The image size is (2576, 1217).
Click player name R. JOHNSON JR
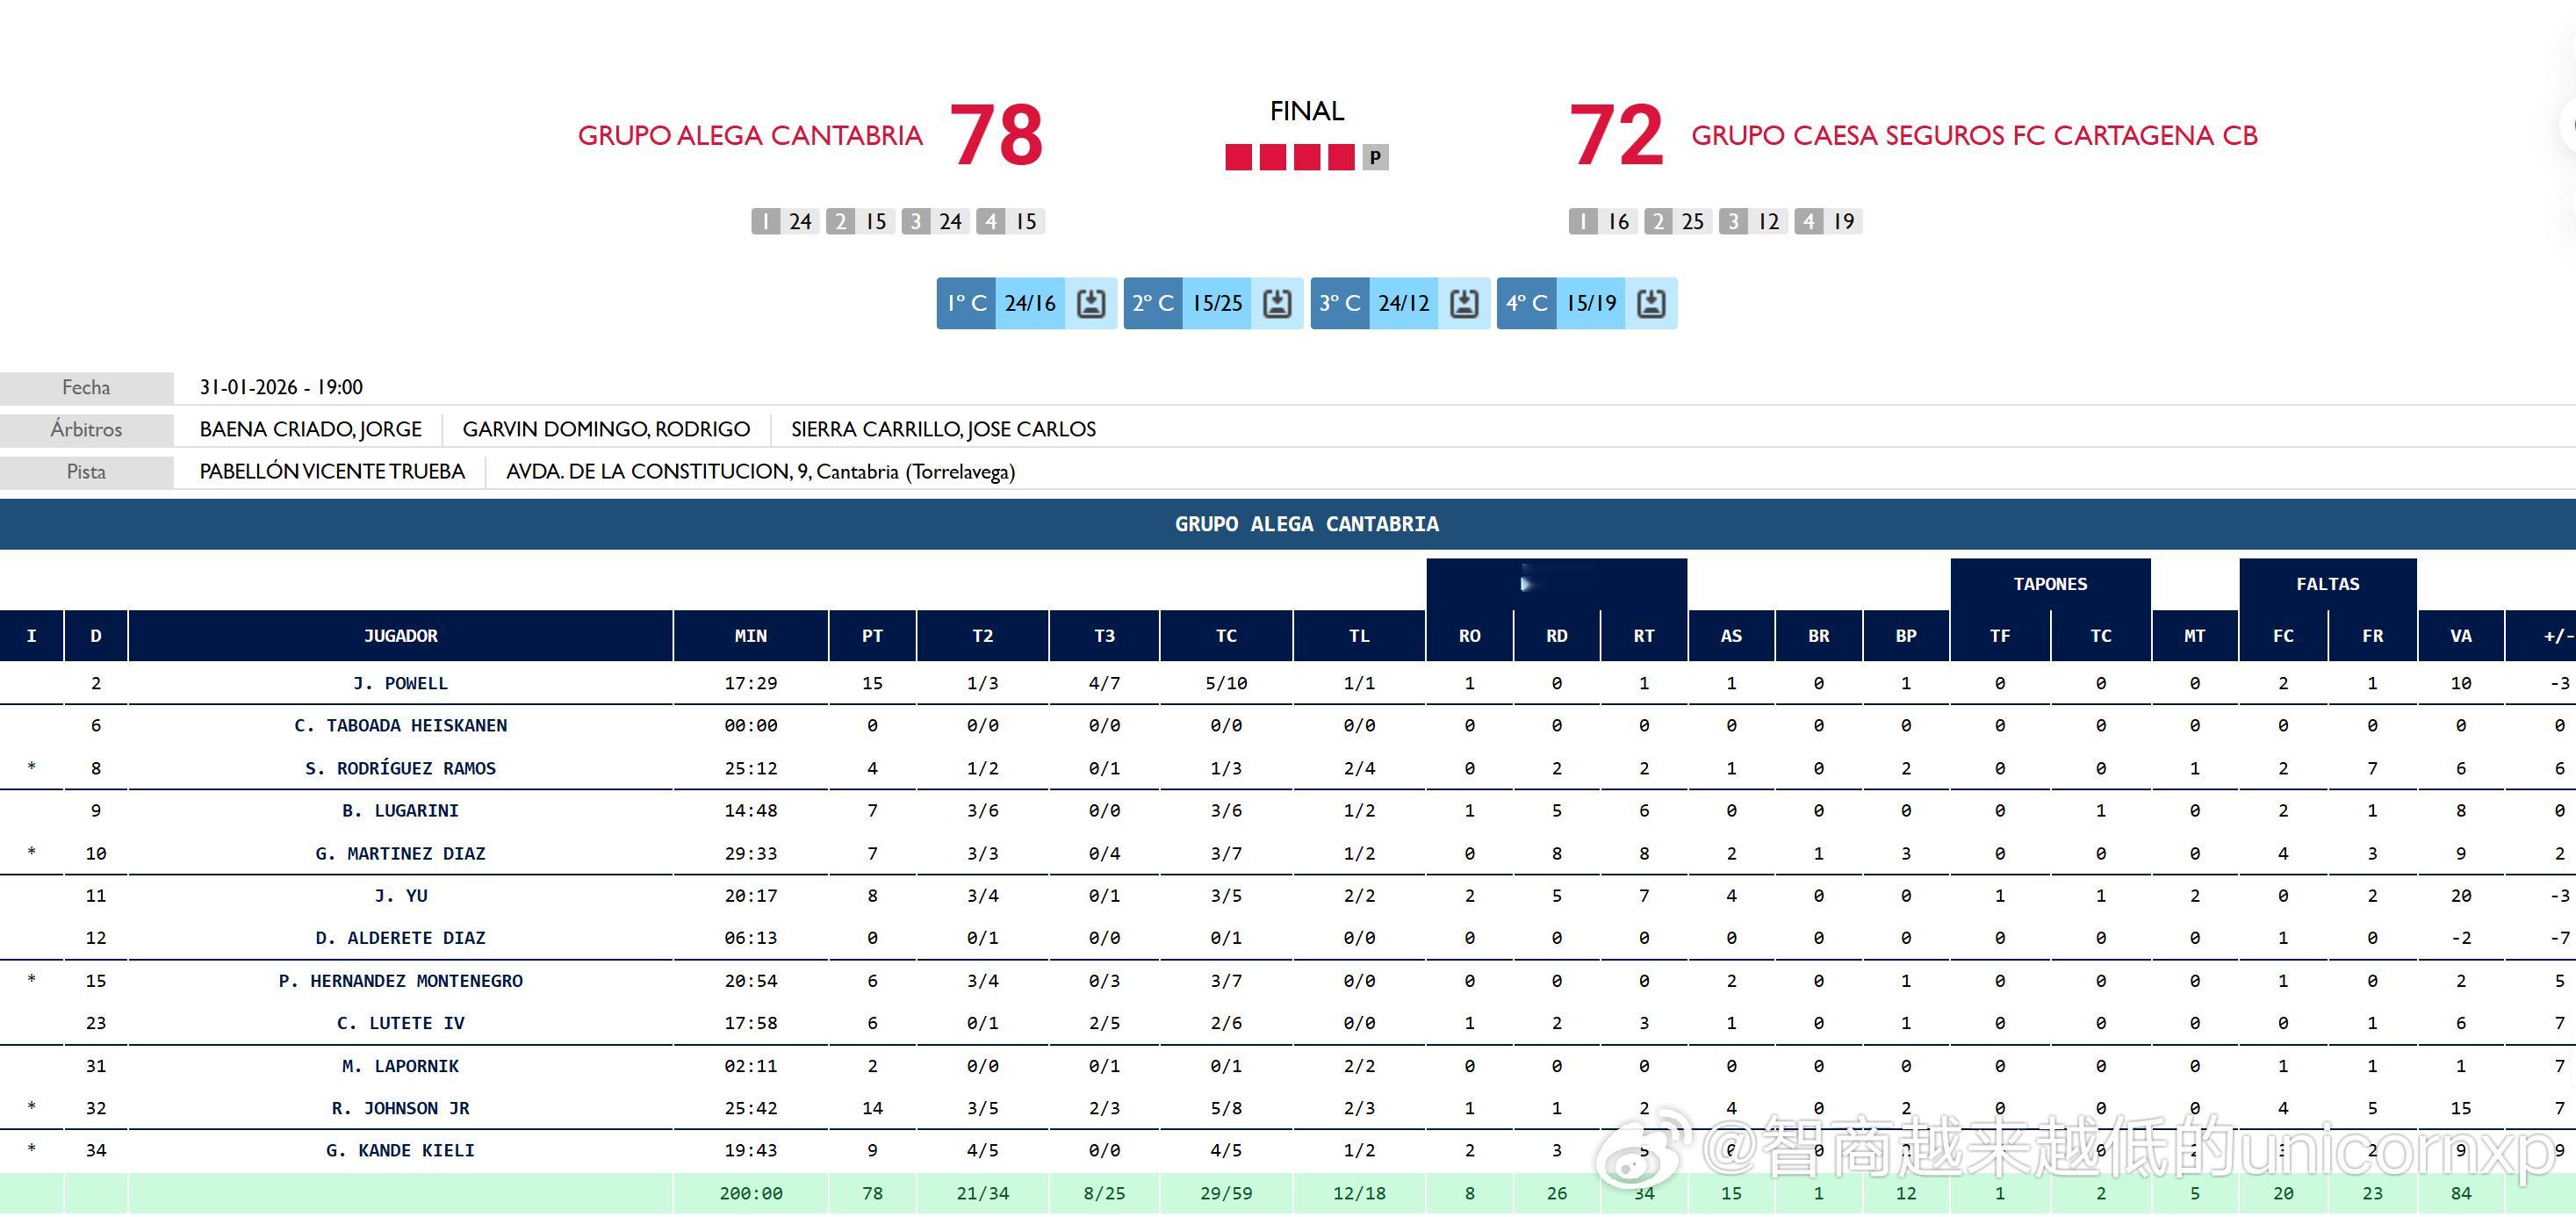coord(400,1108)
